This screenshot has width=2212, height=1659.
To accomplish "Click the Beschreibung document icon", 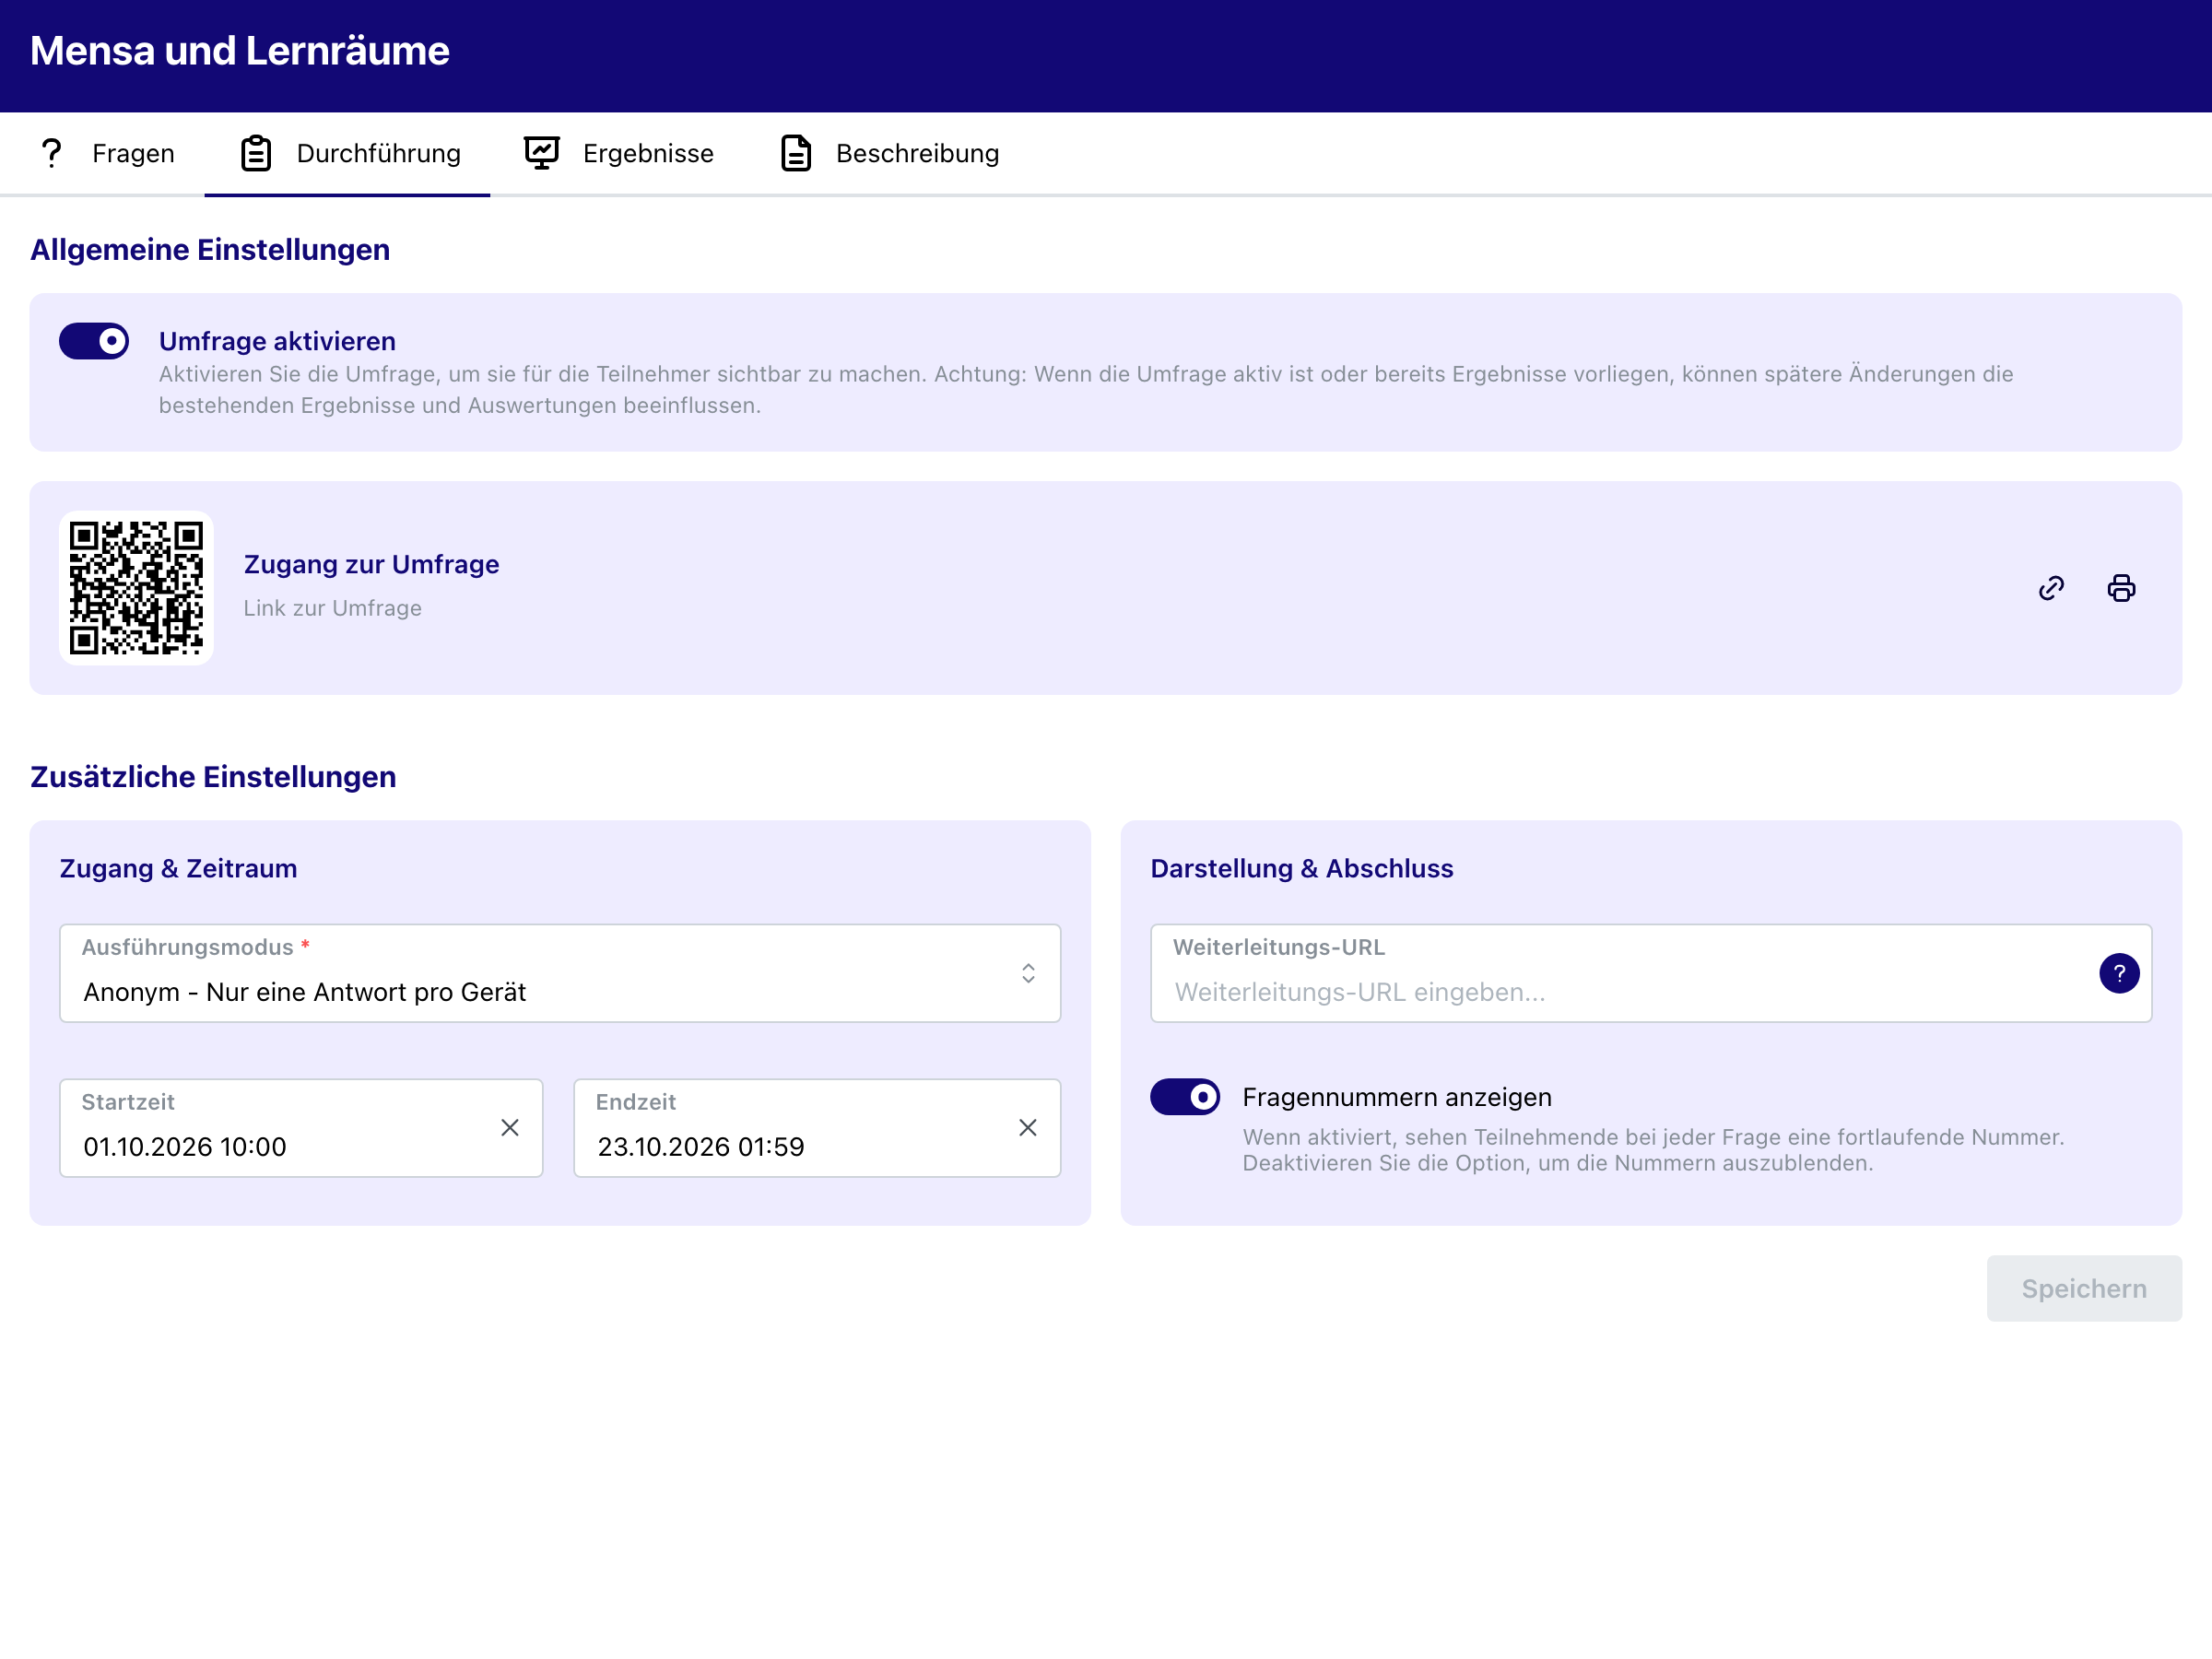I will point(796,153).
